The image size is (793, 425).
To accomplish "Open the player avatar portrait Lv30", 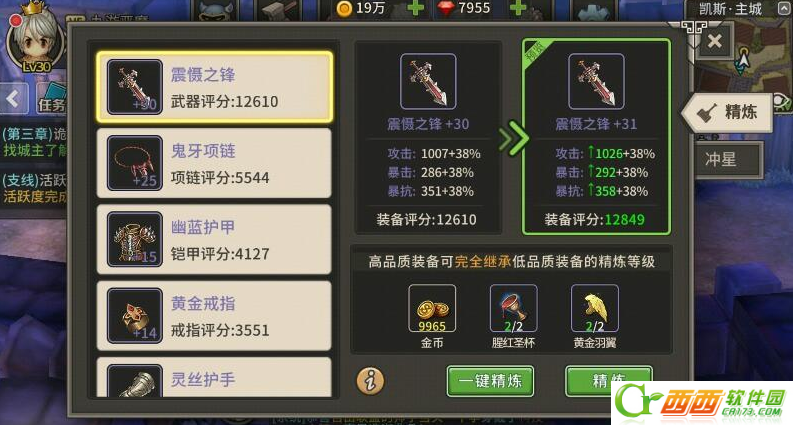I will pyautogui.click(x=36, y=40).
